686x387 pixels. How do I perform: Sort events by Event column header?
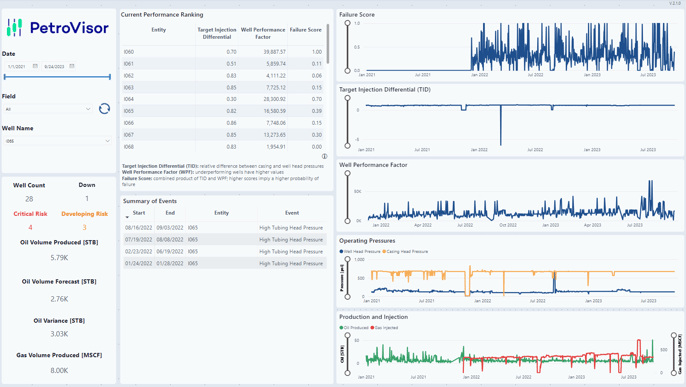click(x=292, y=213)
